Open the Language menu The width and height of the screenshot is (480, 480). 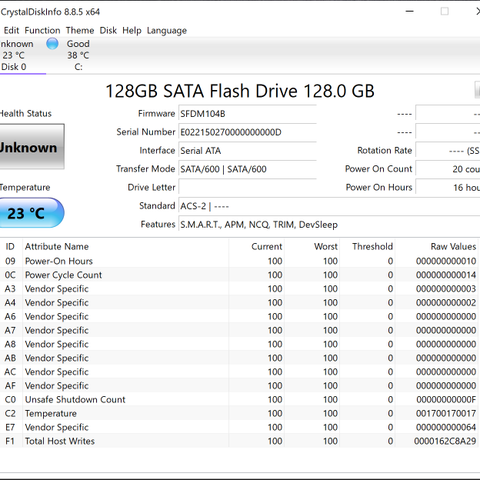[x=167, y=30]
